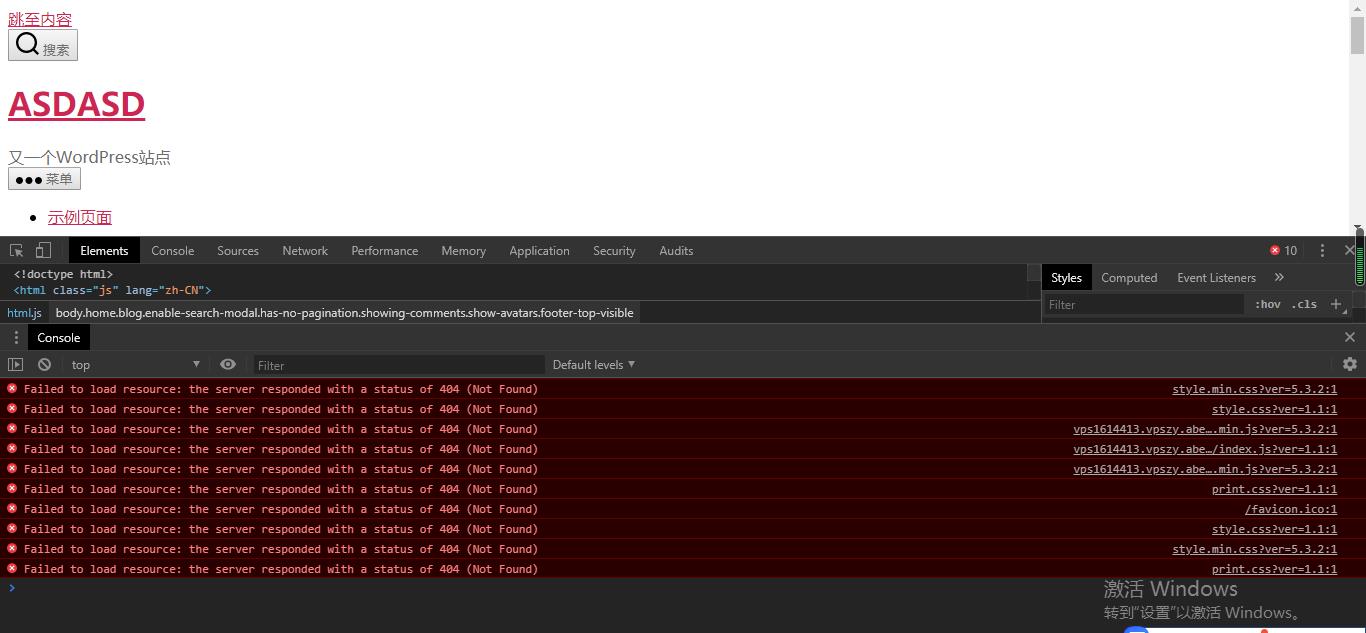The width and height of the screenshot is (1366, 633).
Task: Switch to the Memory tab
Action: coord(463,251)
